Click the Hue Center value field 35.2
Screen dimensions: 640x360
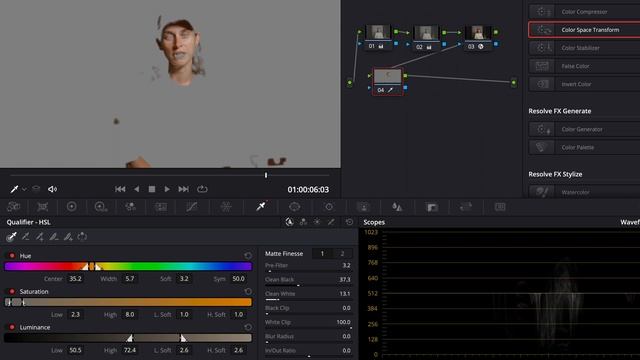click(x=75, y=279)
